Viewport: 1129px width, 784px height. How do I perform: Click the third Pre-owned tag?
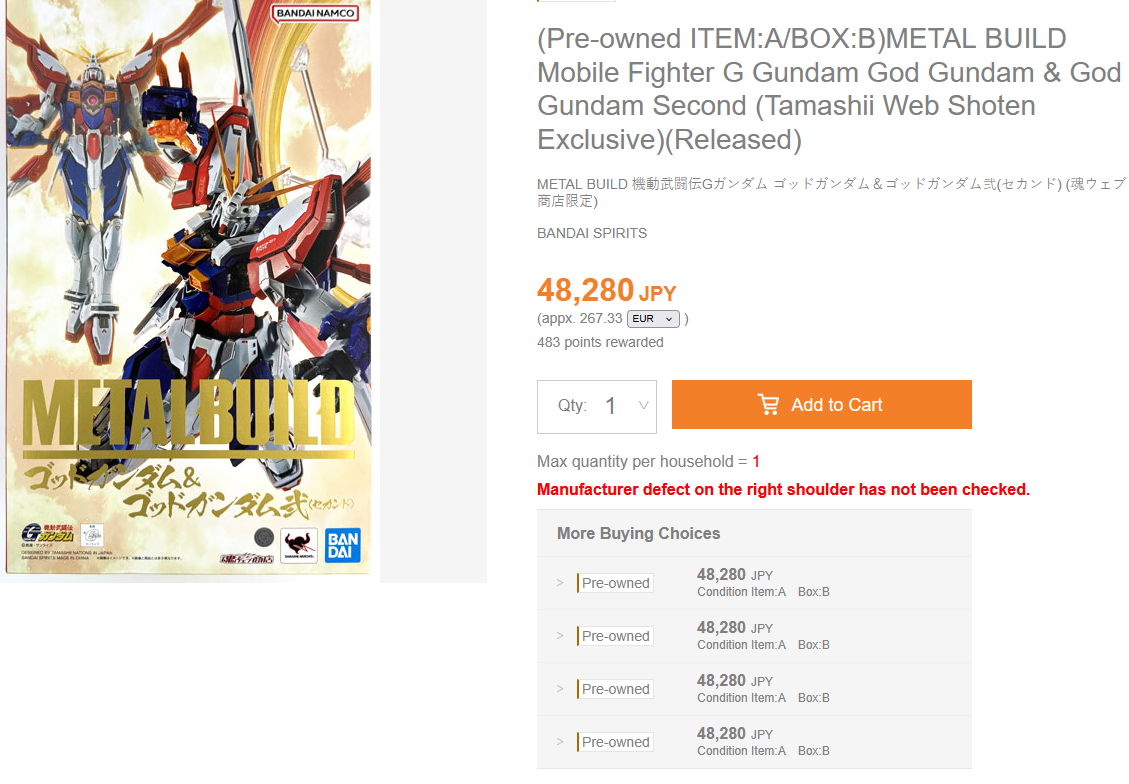click(615, 689)
